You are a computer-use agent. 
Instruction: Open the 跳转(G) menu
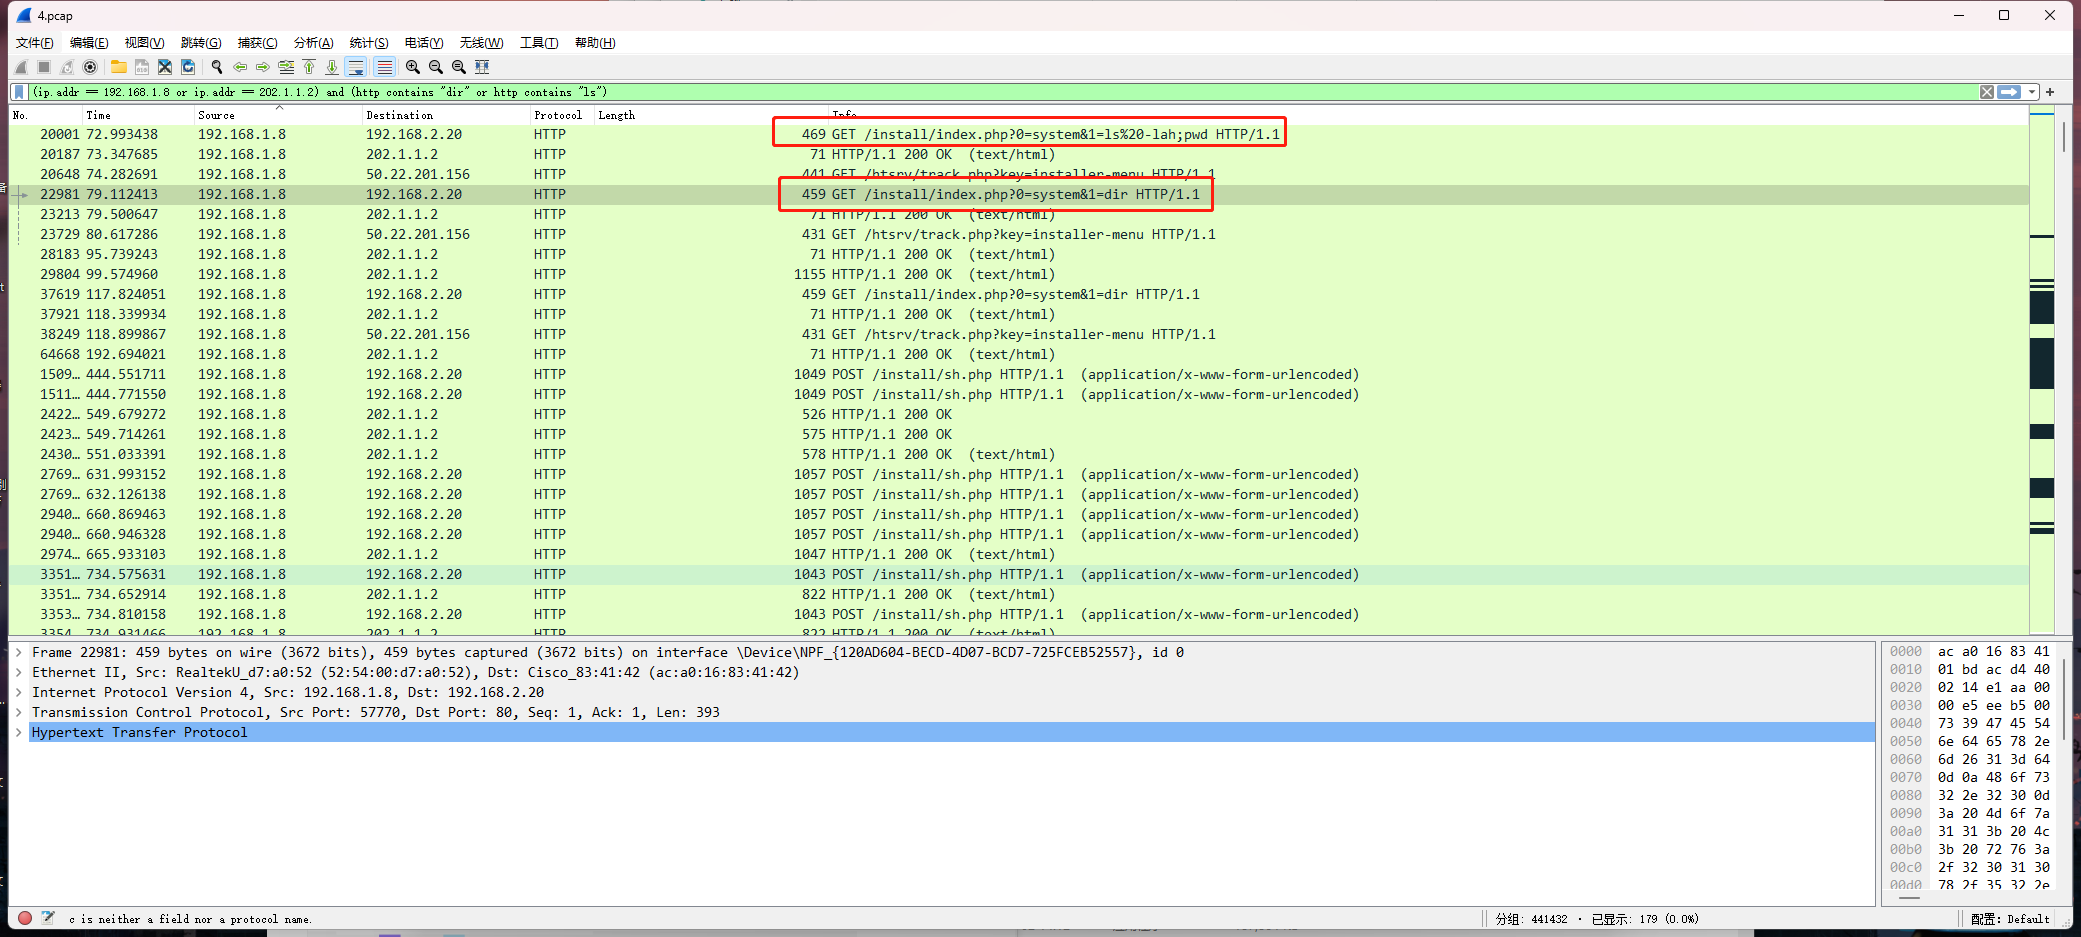(201, 43)
